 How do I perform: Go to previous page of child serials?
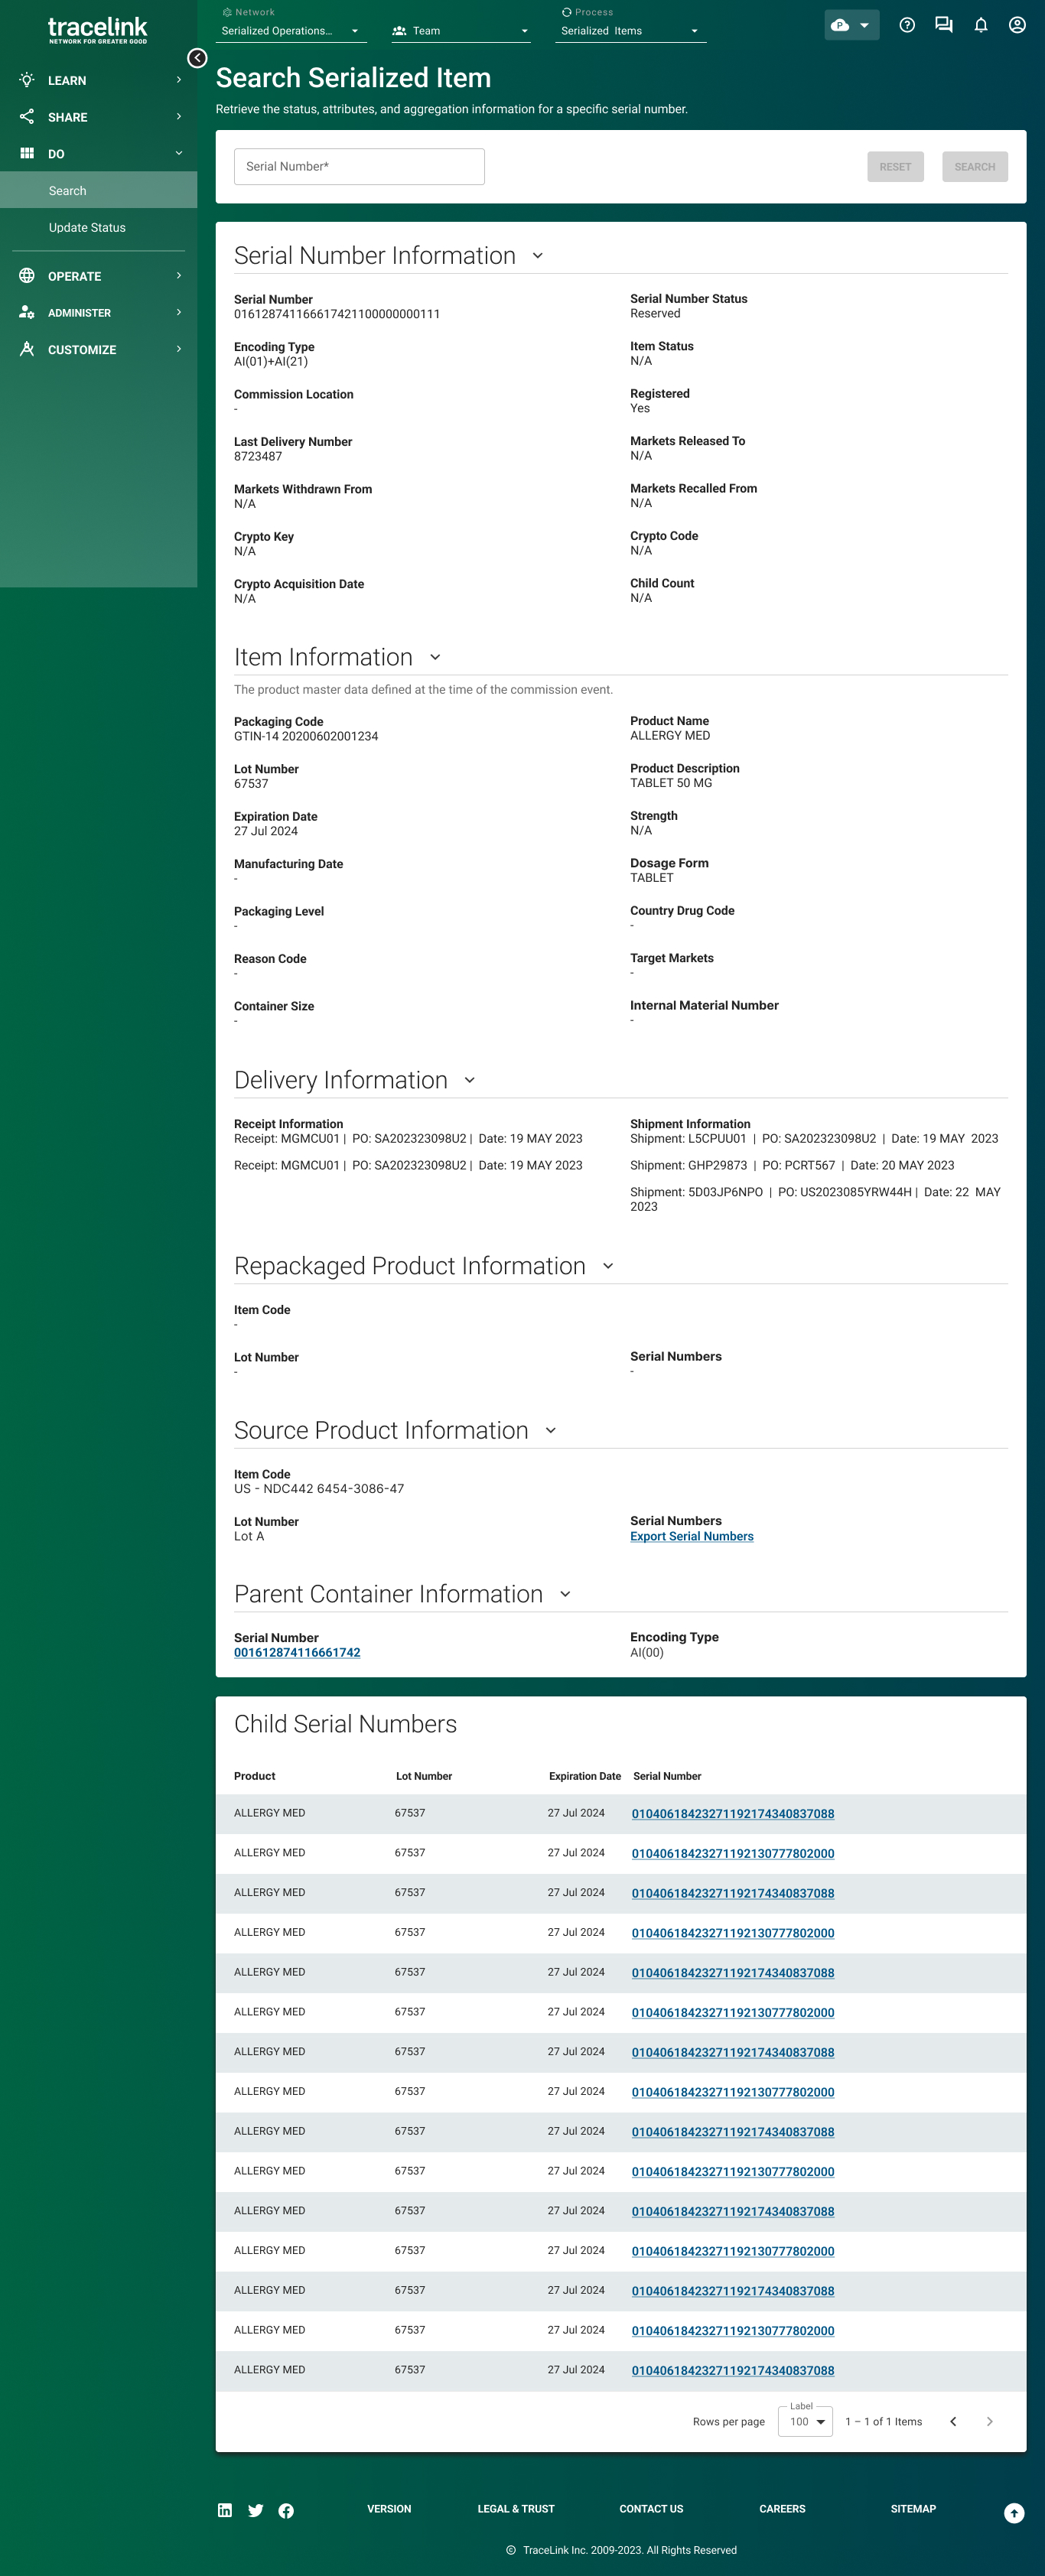(x=953, y=2421)
